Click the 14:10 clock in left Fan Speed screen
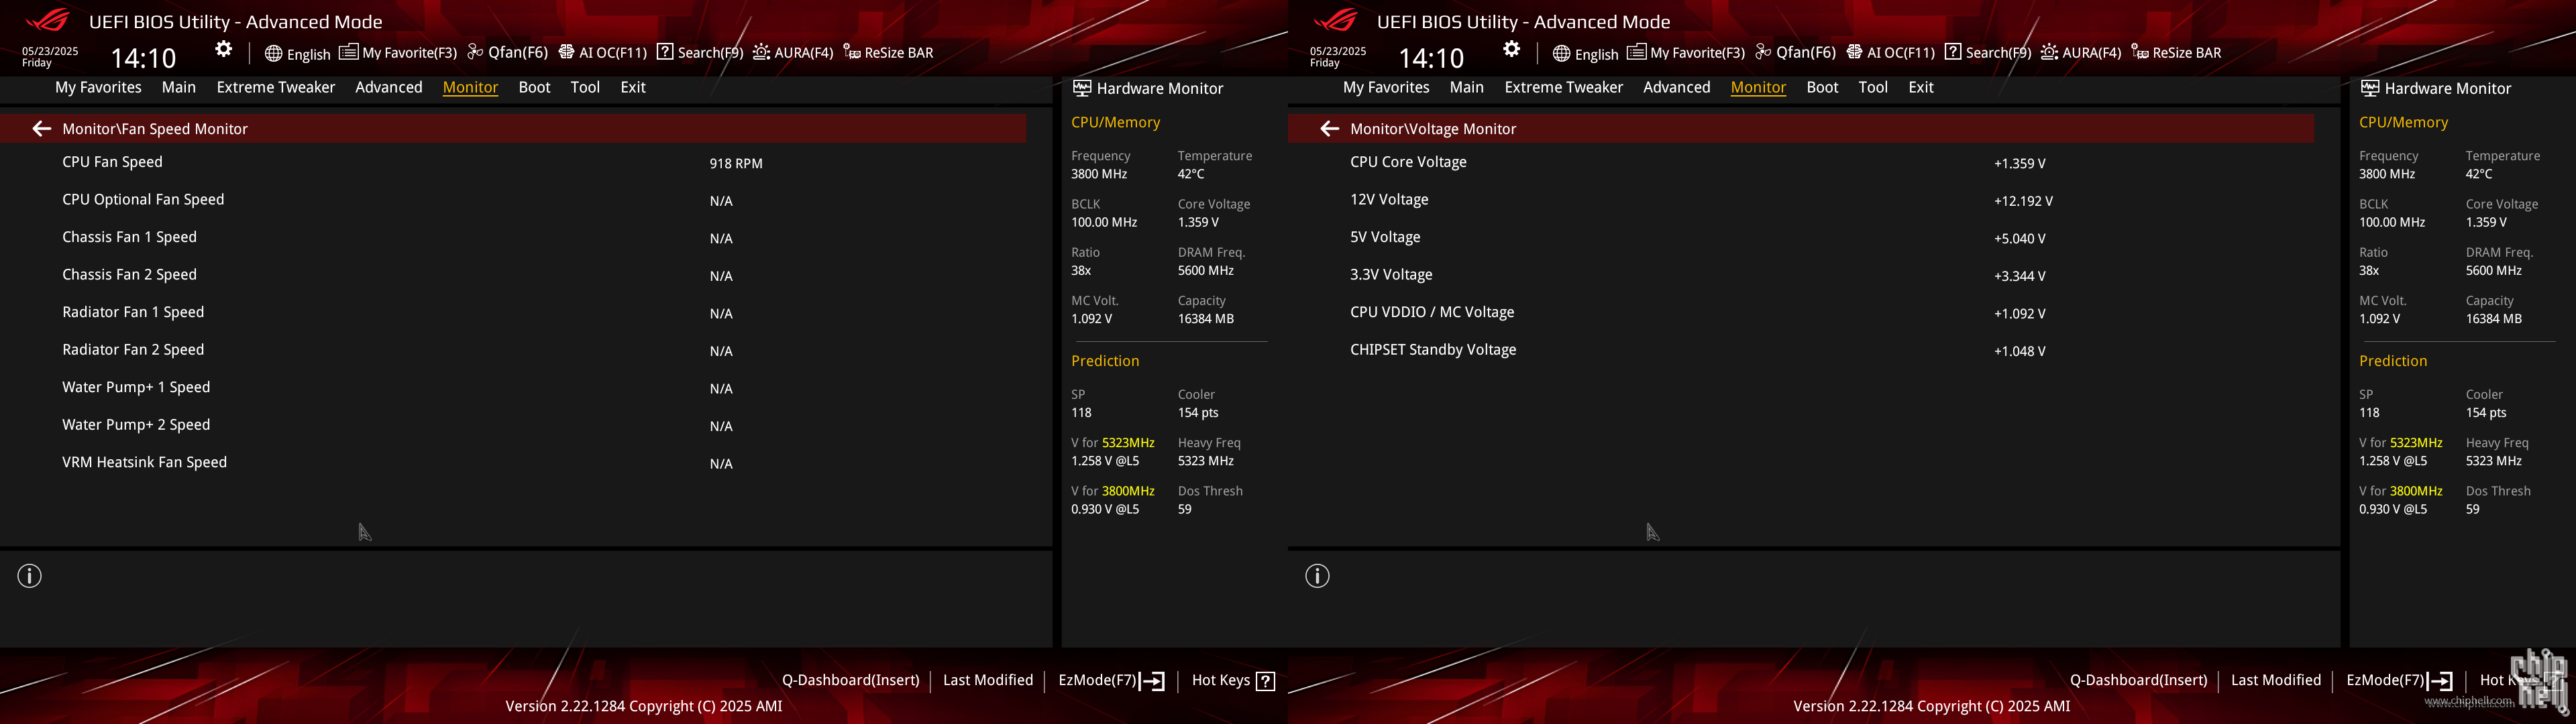This screenshot has width=2576, height=724. pos(143,58)
